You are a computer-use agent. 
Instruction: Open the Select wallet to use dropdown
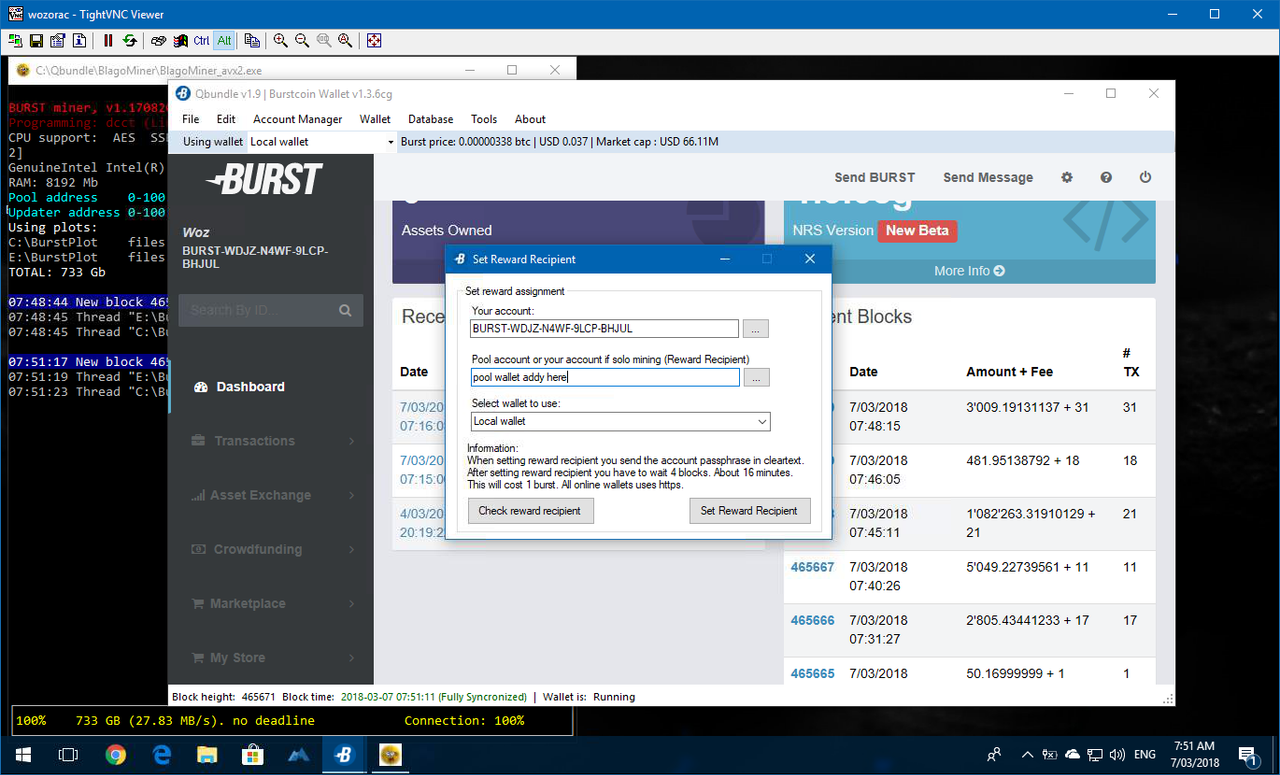click(621, 421)
